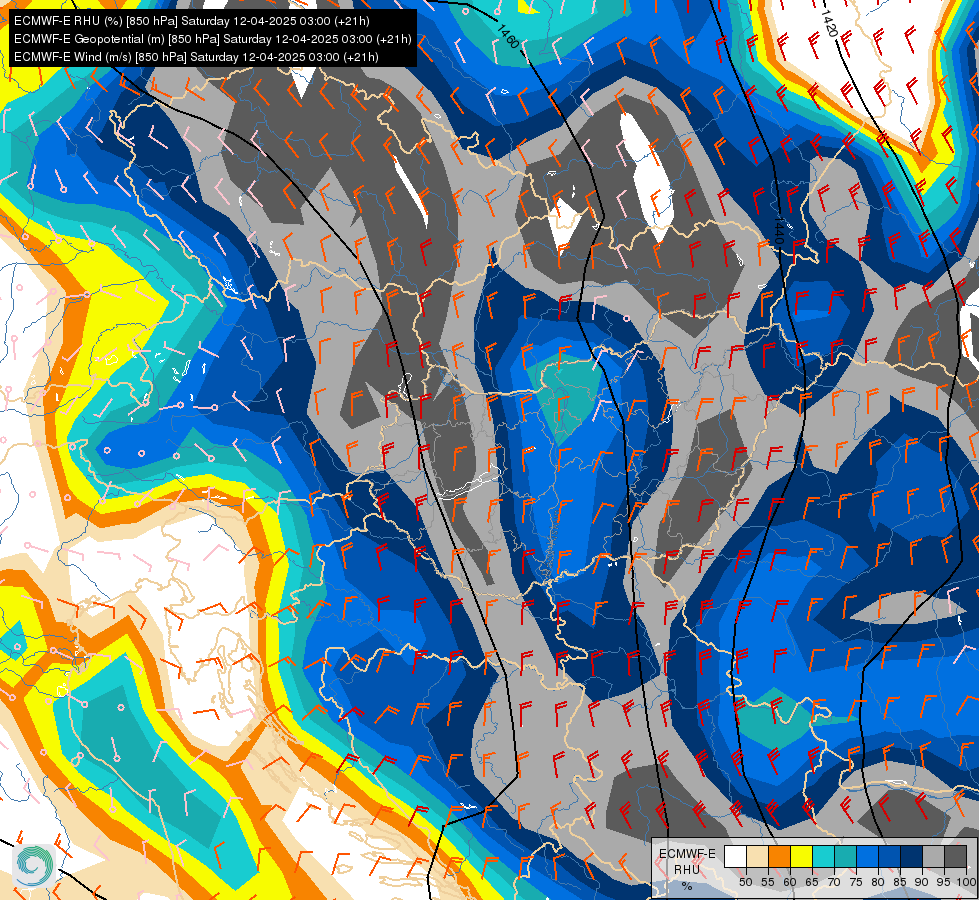979x900 pixels.
Task: Click the legend tick label 90
Action: [x=922, y=882]
